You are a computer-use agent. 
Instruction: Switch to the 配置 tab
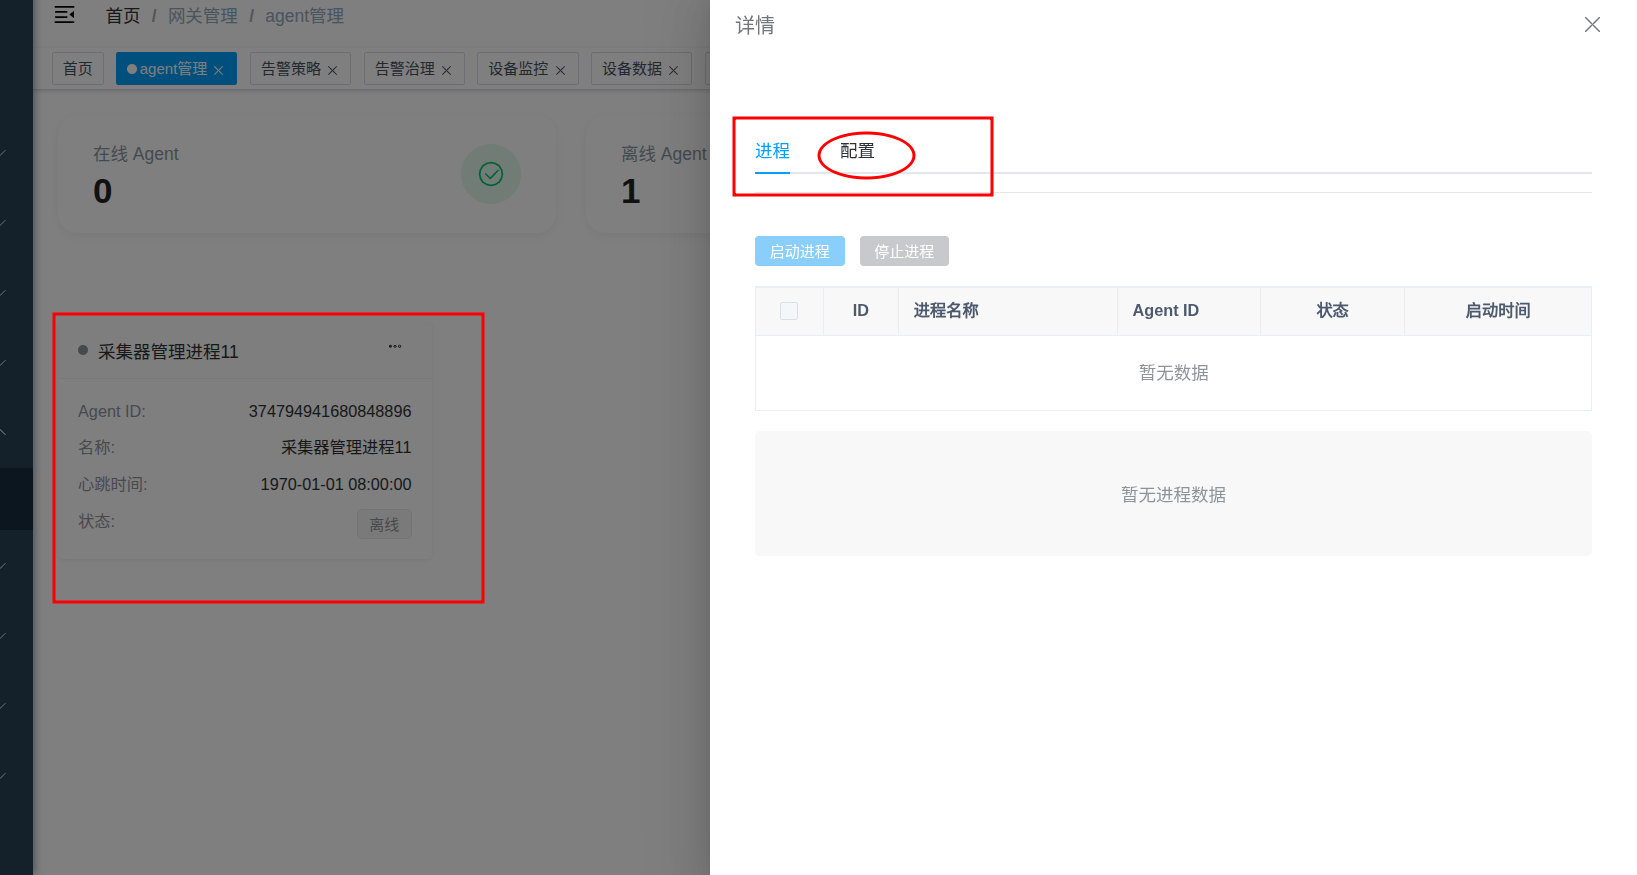[857, 151]
